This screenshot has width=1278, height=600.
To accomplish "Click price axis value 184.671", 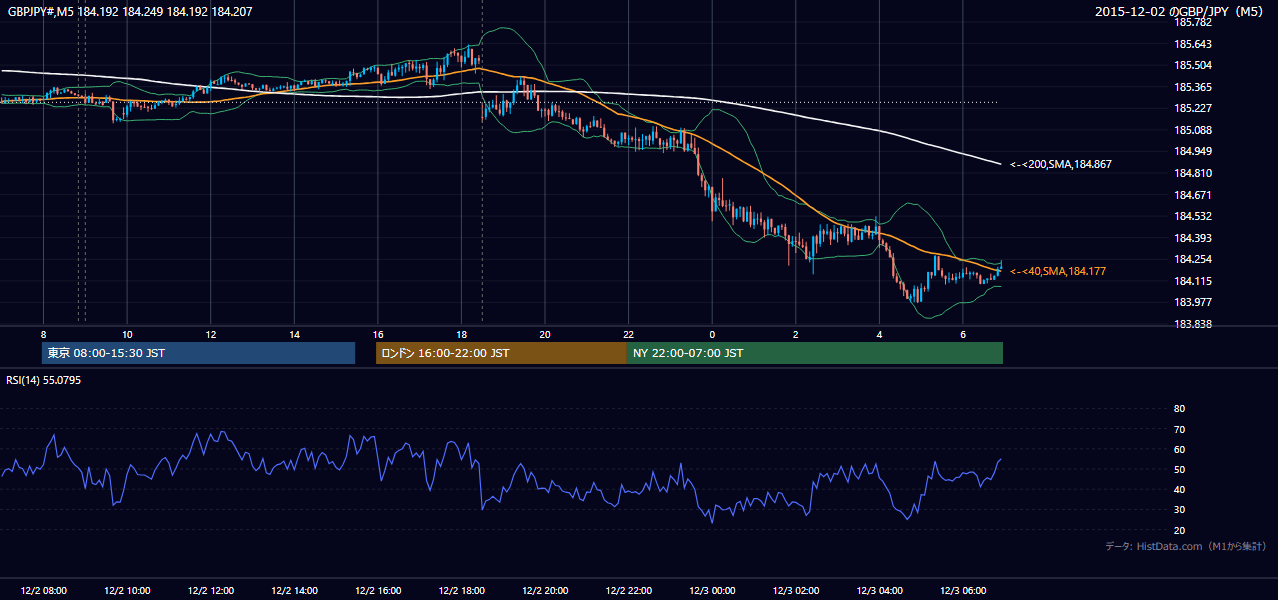I will [1193, 195].
